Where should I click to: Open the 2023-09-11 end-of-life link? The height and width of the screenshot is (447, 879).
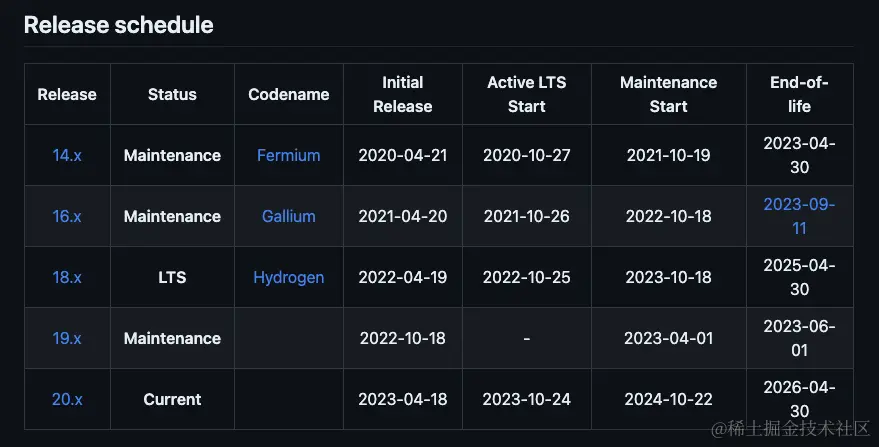799,216
